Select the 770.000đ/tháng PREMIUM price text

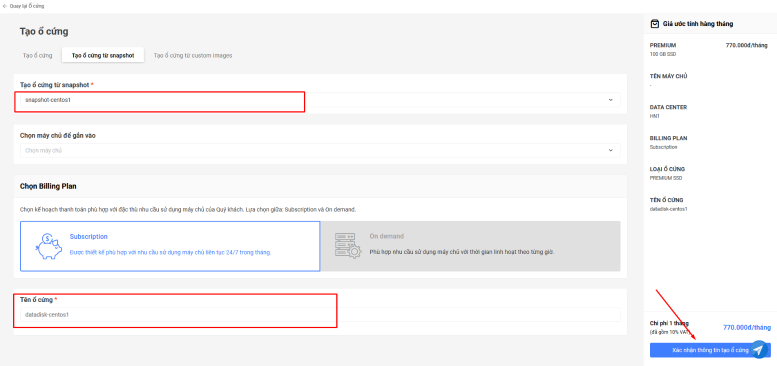(746, 45)
